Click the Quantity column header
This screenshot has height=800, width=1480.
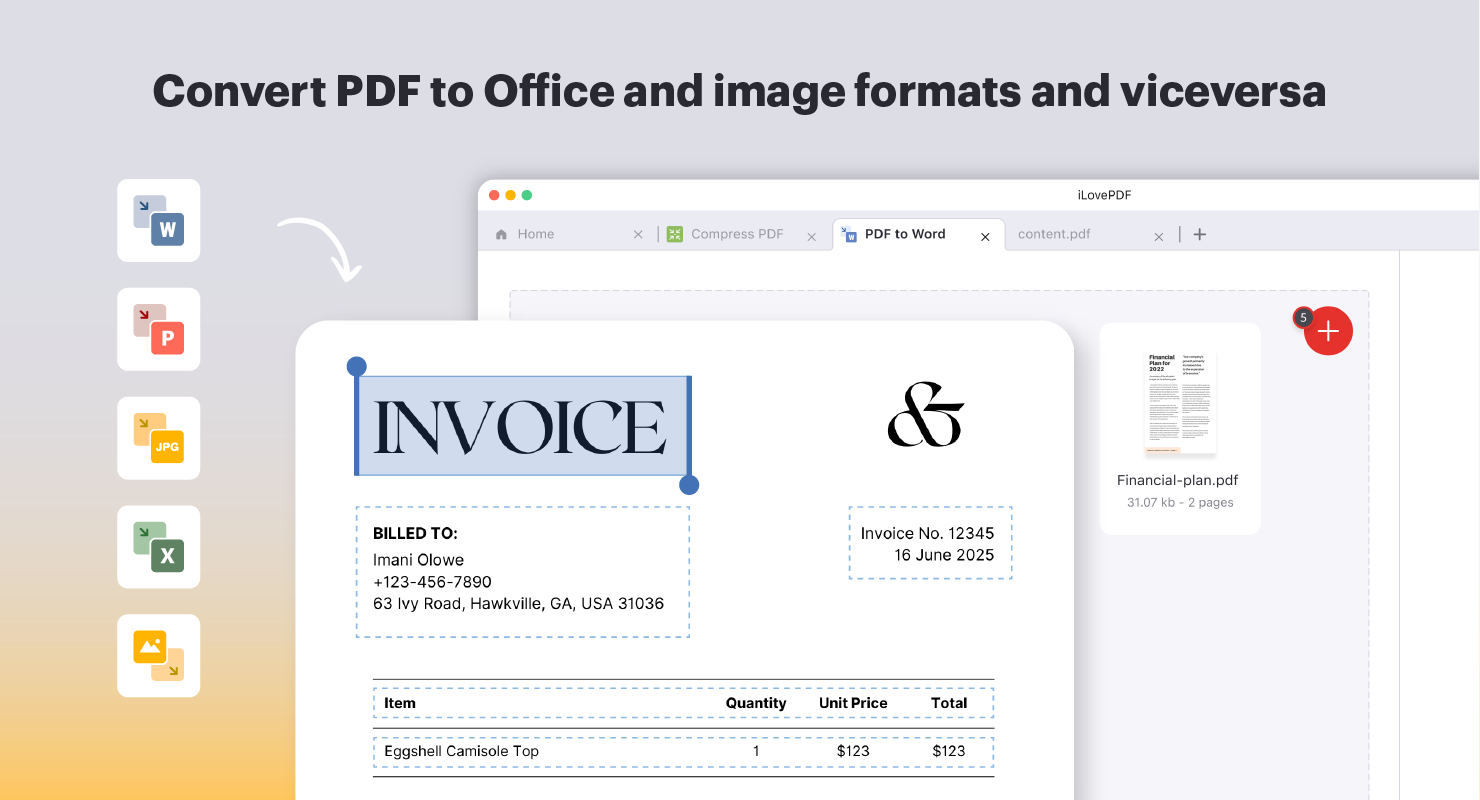pyautogui.click(x=756, y=703)
